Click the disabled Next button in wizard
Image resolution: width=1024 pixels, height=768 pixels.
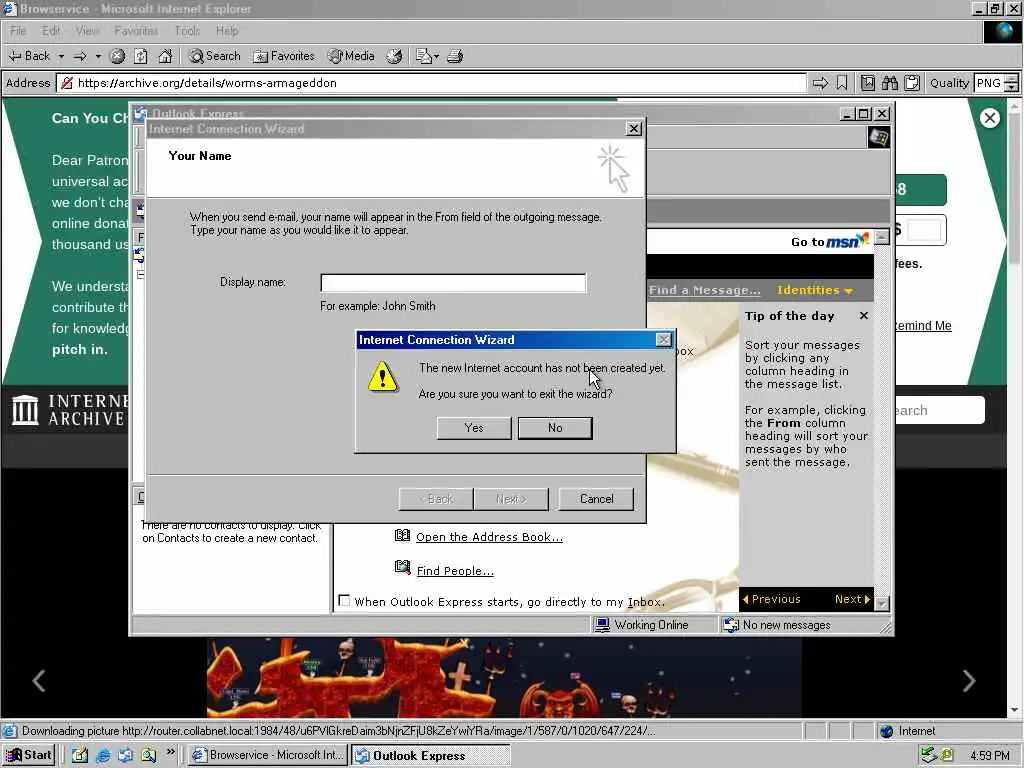[511, 499]
